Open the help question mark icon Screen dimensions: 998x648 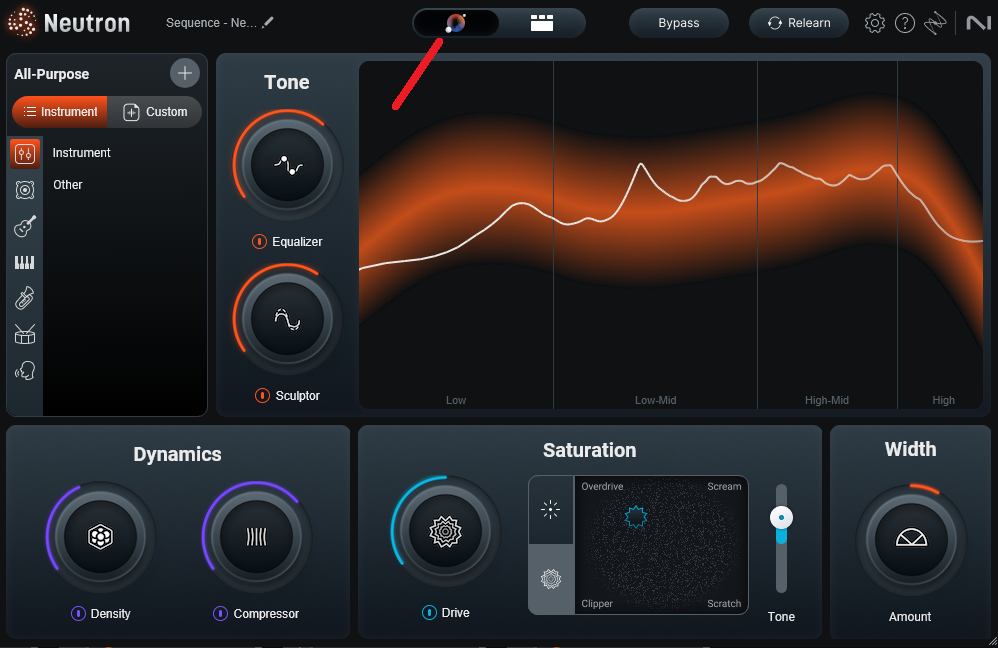pyautogui.click(x=905, y=22)
